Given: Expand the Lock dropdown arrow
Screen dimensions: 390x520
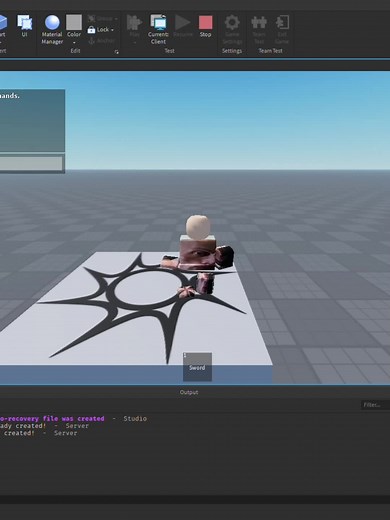Looking at the screenshot, I should tap(113, 30).
